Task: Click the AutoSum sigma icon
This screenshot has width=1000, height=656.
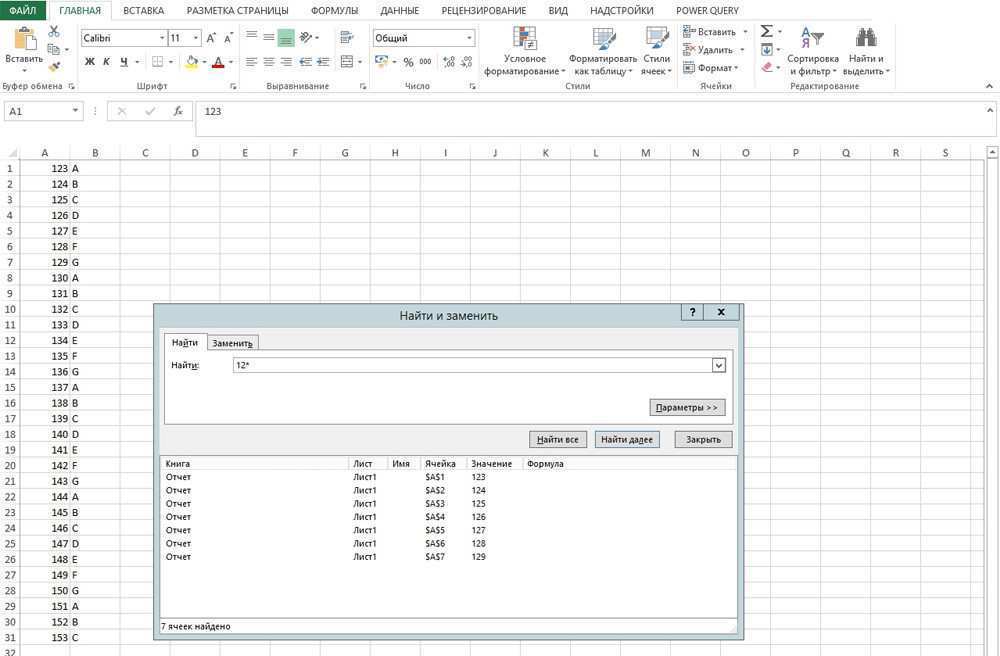Action: (767, 32)
